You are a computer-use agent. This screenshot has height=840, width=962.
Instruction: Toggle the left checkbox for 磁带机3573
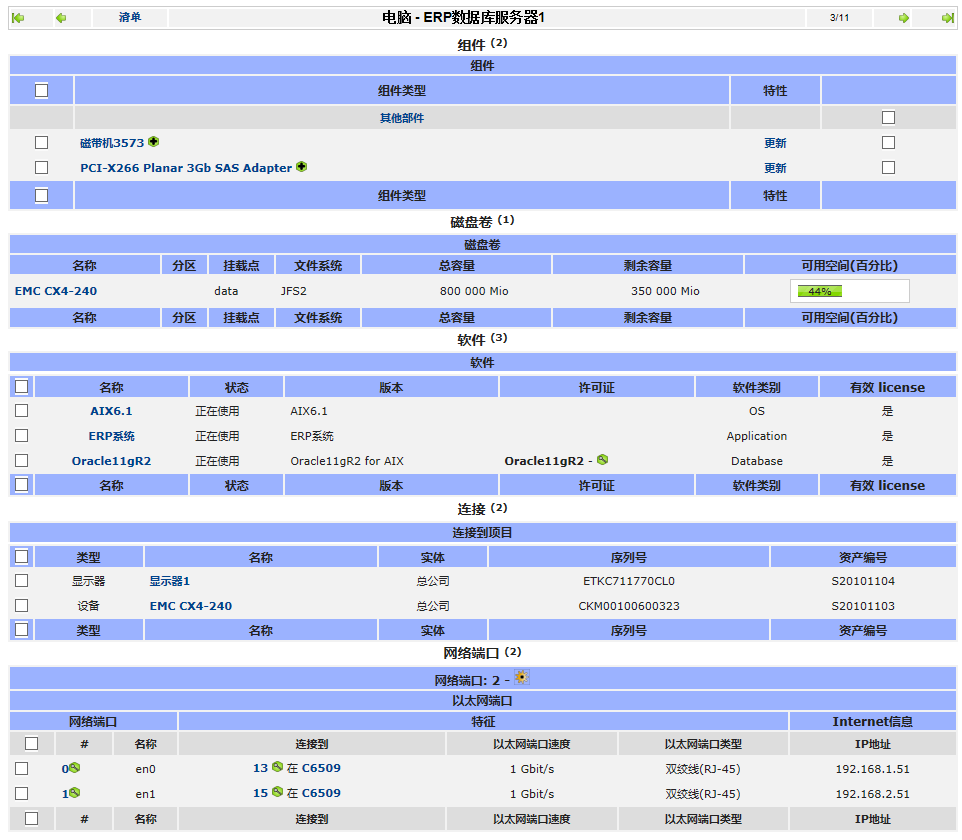41,142
